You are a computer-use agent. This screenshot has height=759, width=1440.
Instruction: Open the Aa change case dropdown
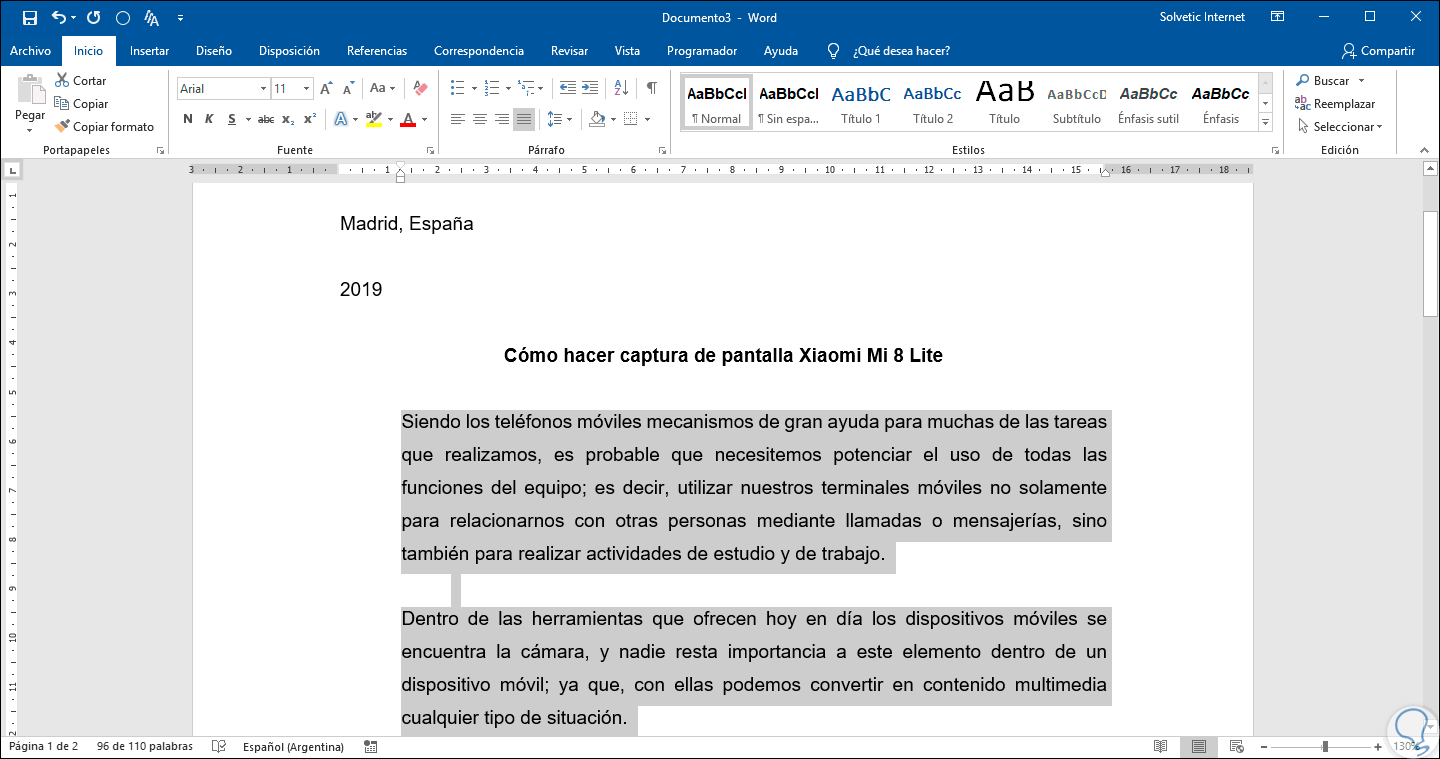(383, 89)
